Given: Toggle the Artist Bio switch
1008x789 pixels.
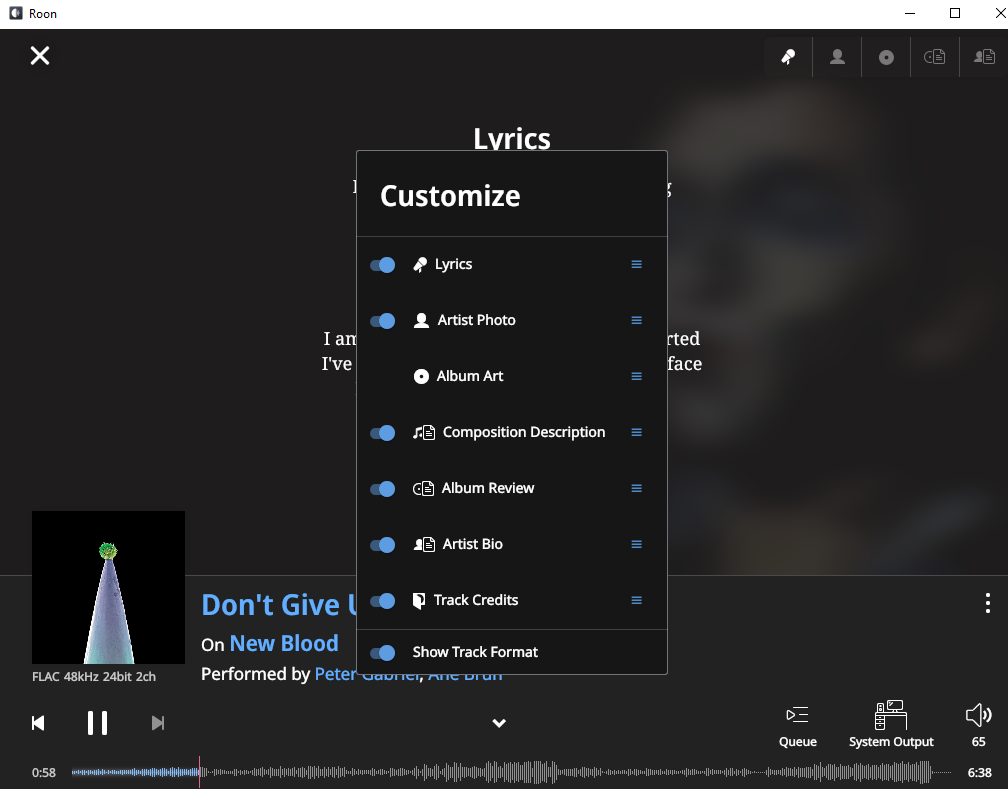Looking at the screenshot, I should pos(382,545).
